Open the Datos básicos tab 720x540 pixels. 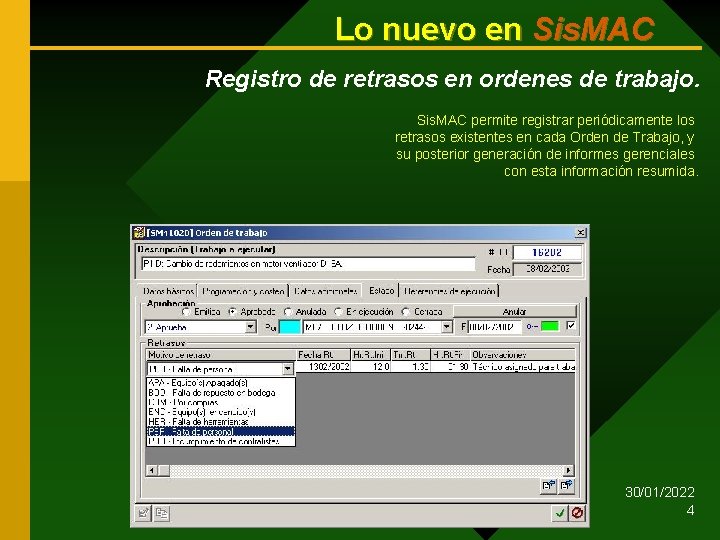pos(168,291)
